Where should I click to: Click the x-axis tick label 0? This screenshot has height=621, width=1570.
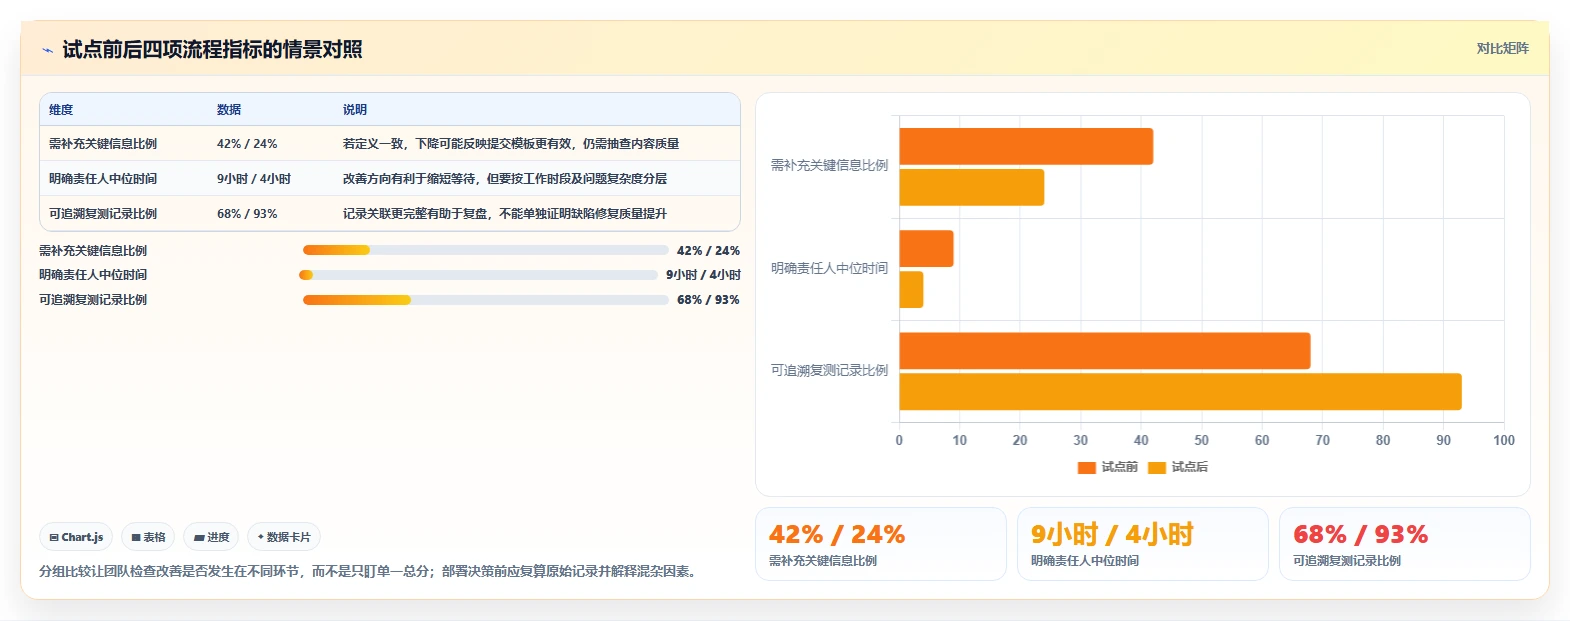[899, 441]
